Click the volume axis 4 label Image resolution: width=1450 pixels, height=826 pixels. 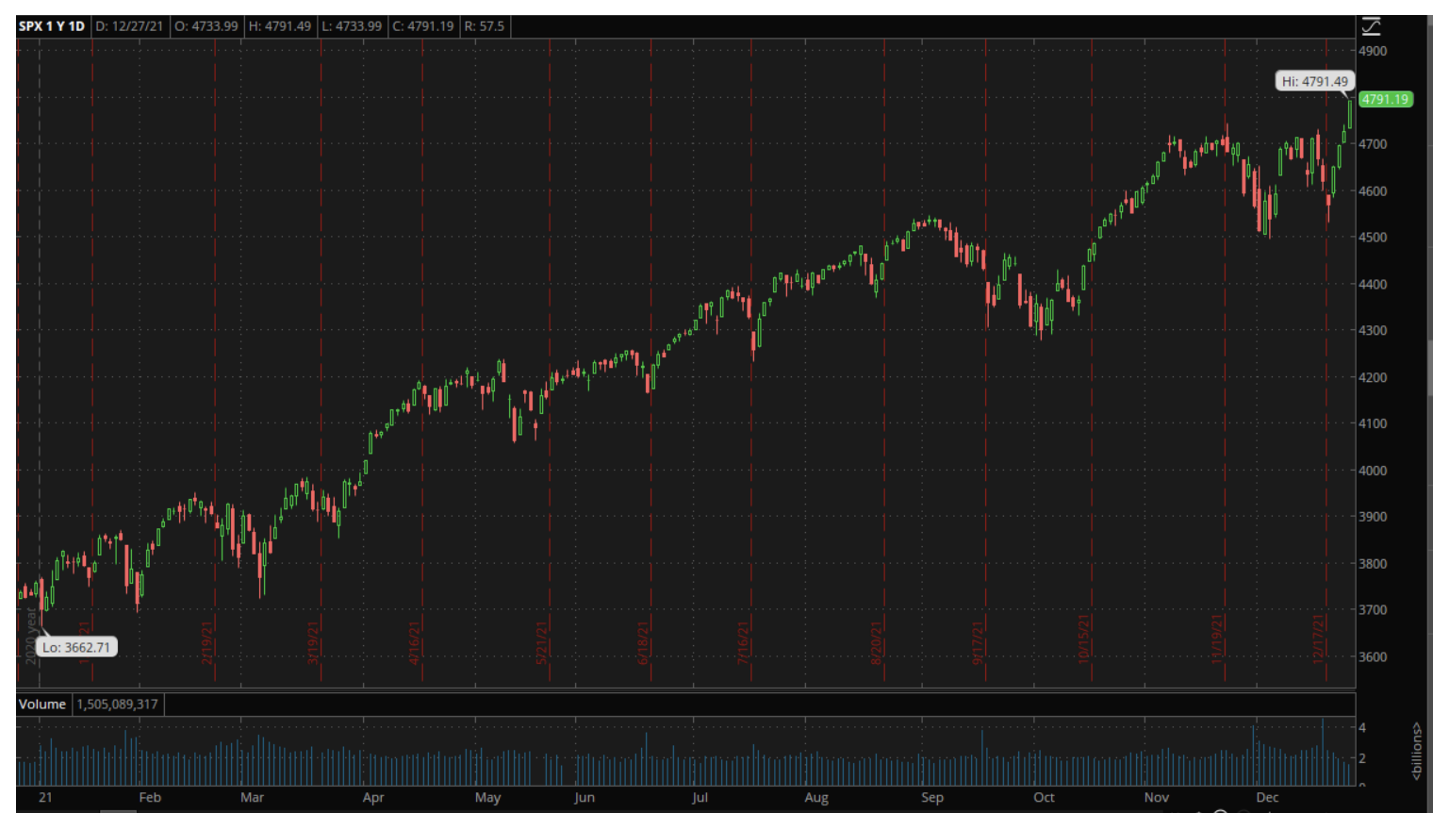point(1363,728)
